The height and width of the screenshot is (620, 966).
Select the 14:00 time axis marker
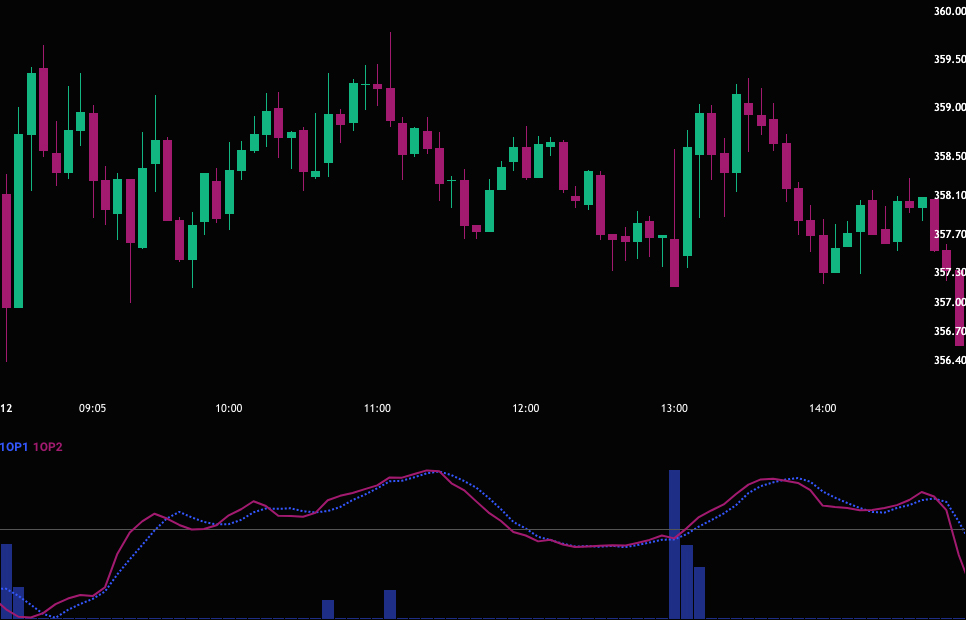[x=822, y=408]
